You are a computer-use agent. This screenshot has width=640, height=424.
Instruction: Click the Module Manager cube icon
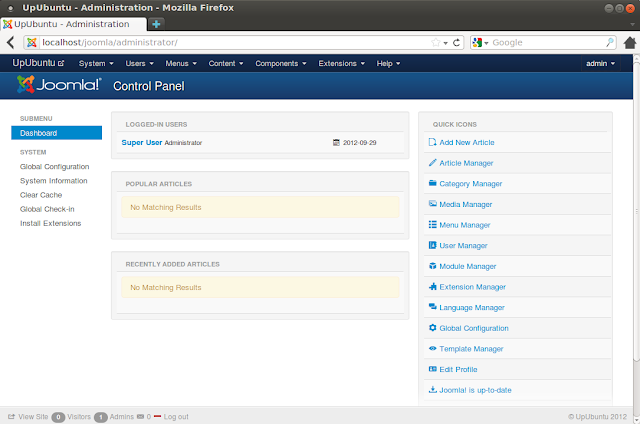pos(433,266)
